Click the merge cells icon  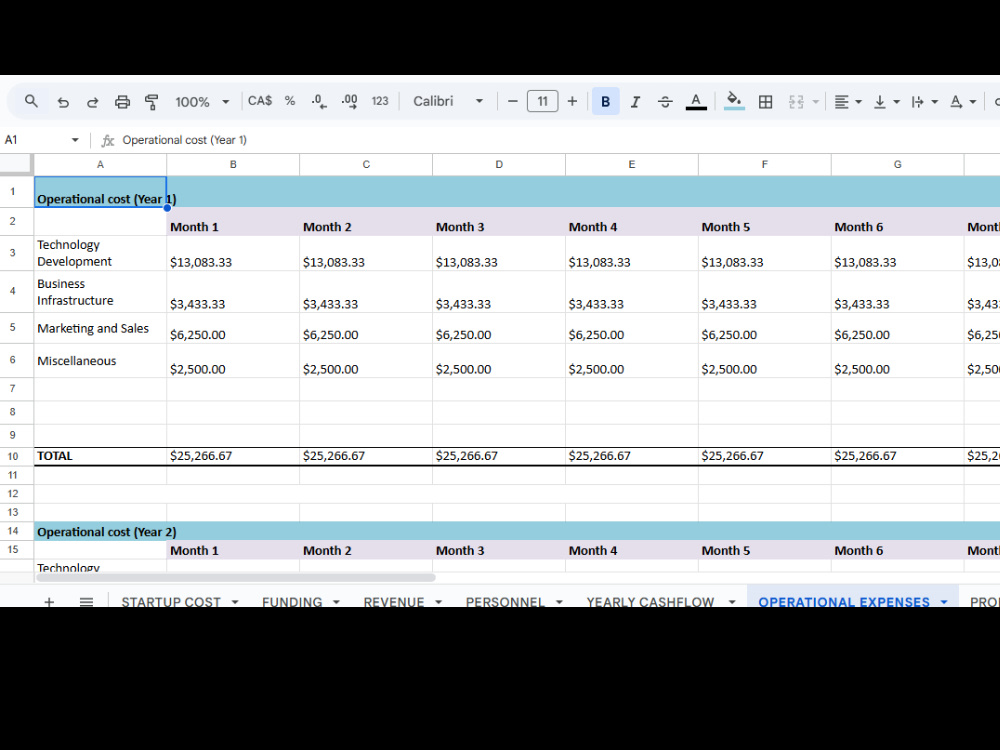coord(796,101)
